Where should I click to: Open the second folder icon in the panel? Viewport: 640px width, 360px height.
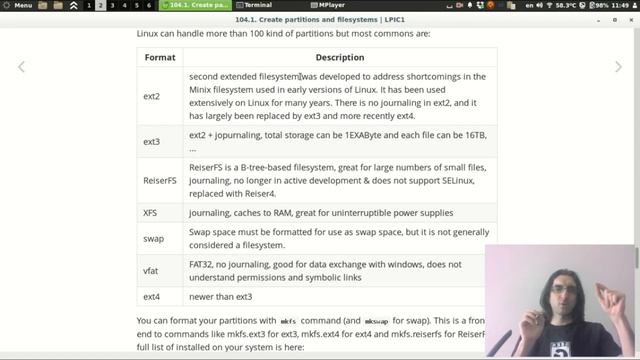pyautogui.click(x=58, y=5)
